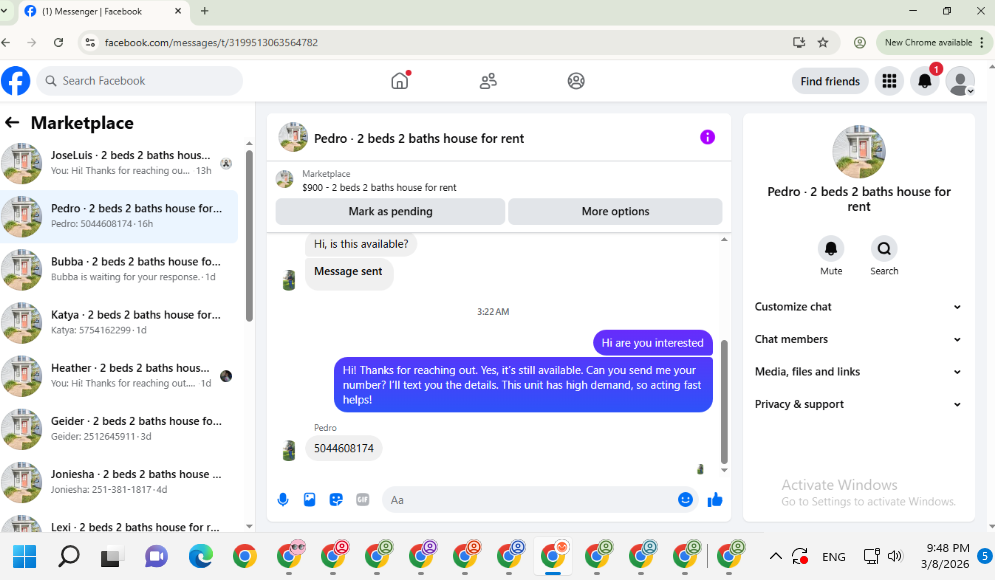This screenshot has width=995, height=580.
Task: Open a new Chrome tab
Action: [204, 11]
